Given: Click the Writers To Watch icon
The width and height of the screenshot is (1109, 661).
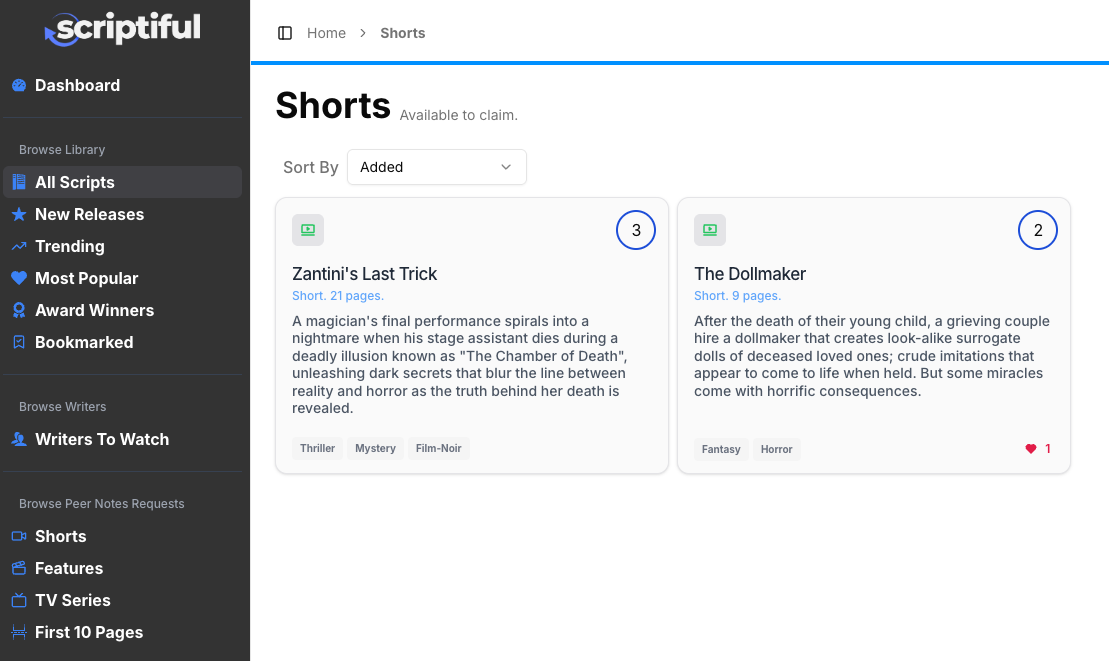Looking at the screenshot, I should pyautogui.click(x=18, y=439).
